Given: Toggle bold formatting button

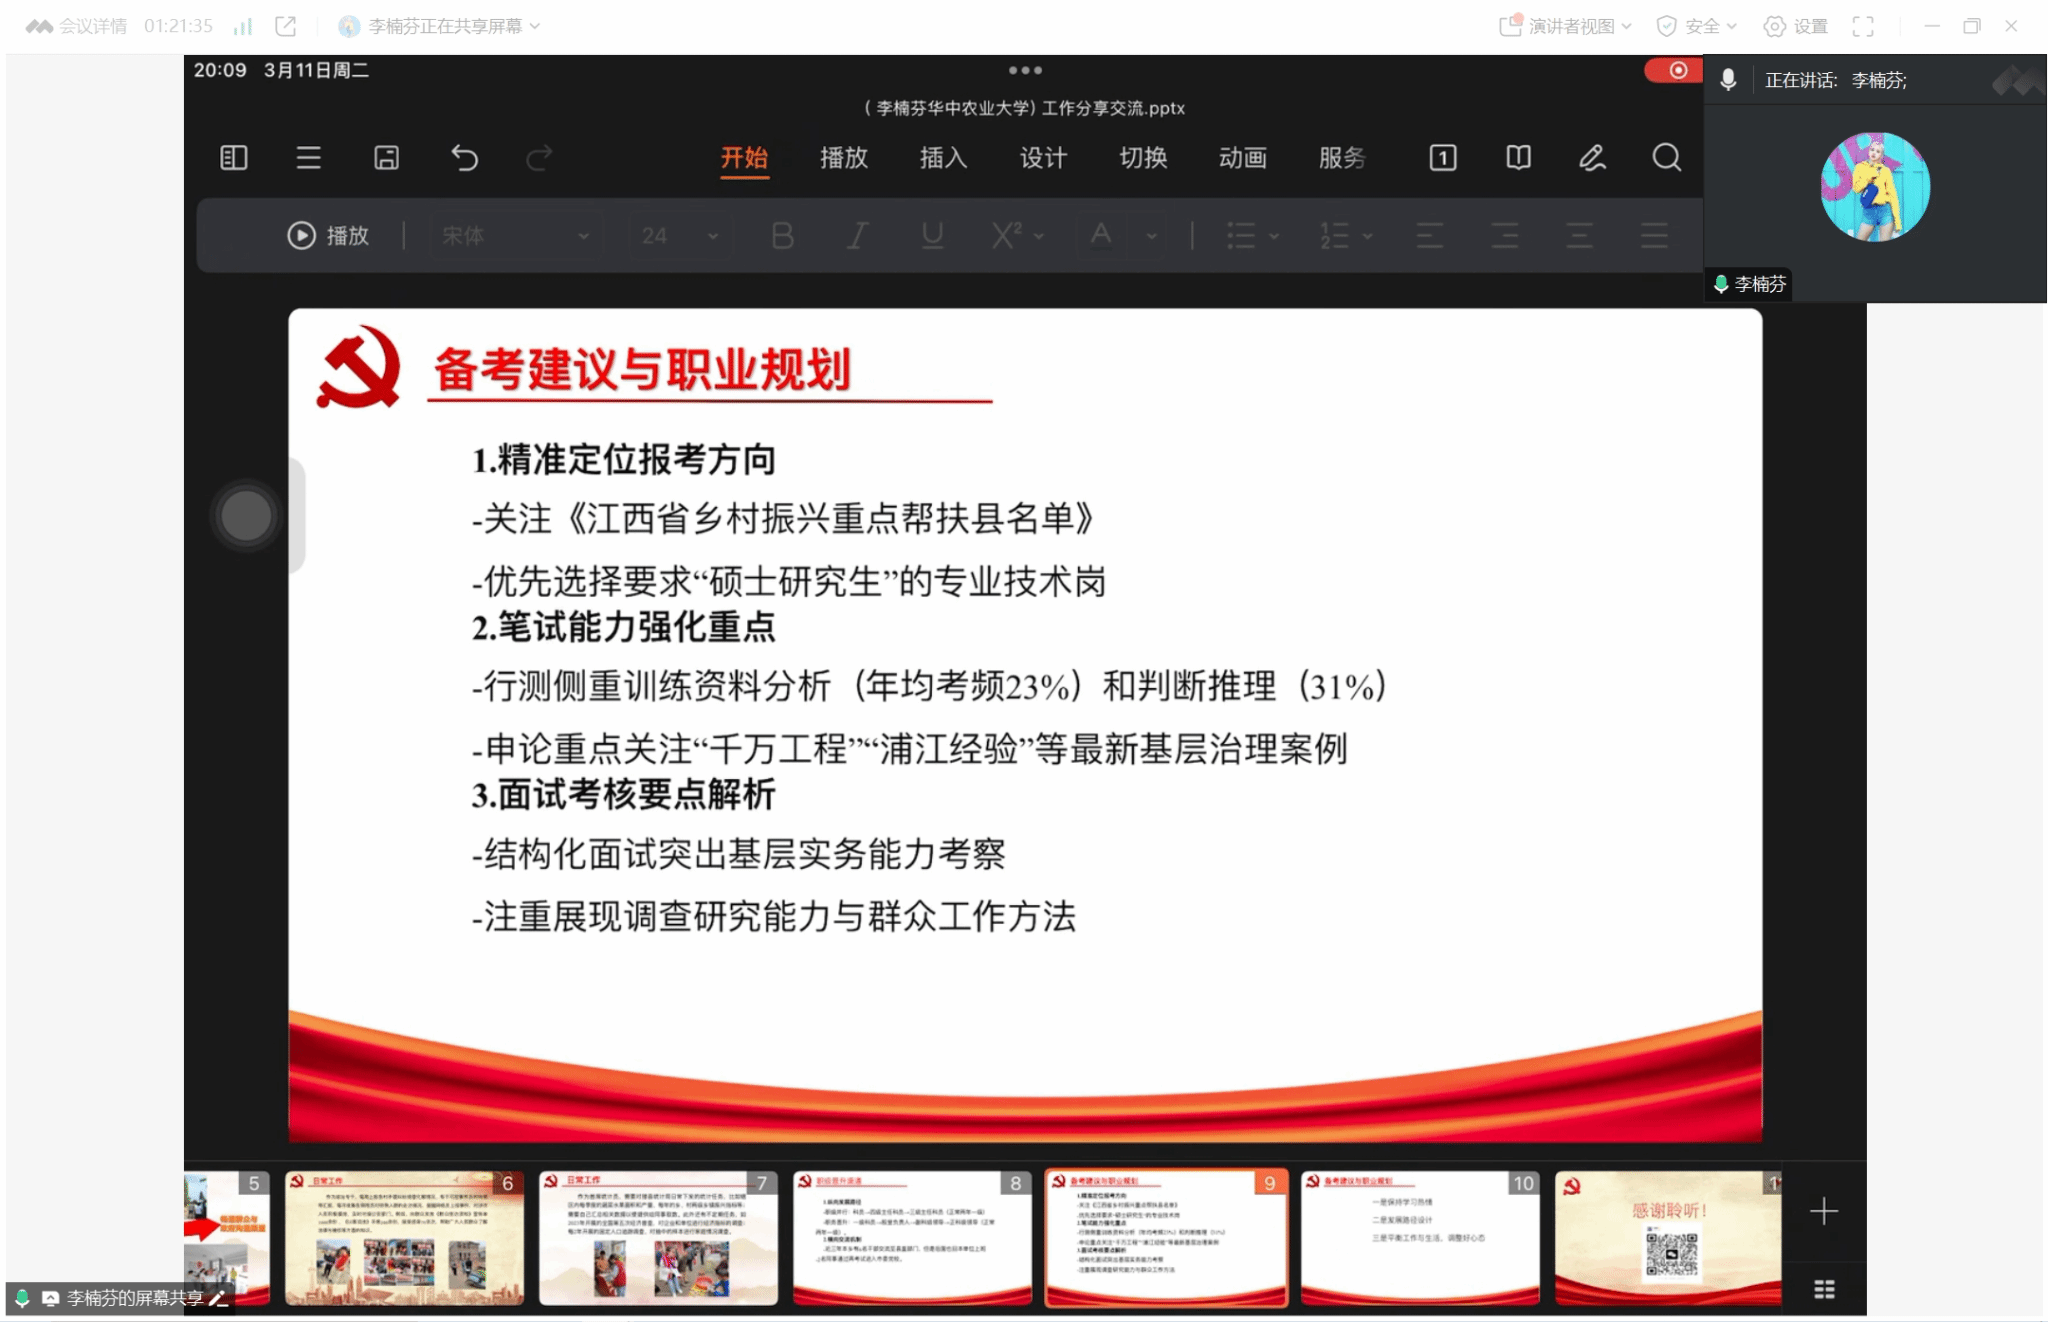Looking at the screenshot, I should click(782, 236).
